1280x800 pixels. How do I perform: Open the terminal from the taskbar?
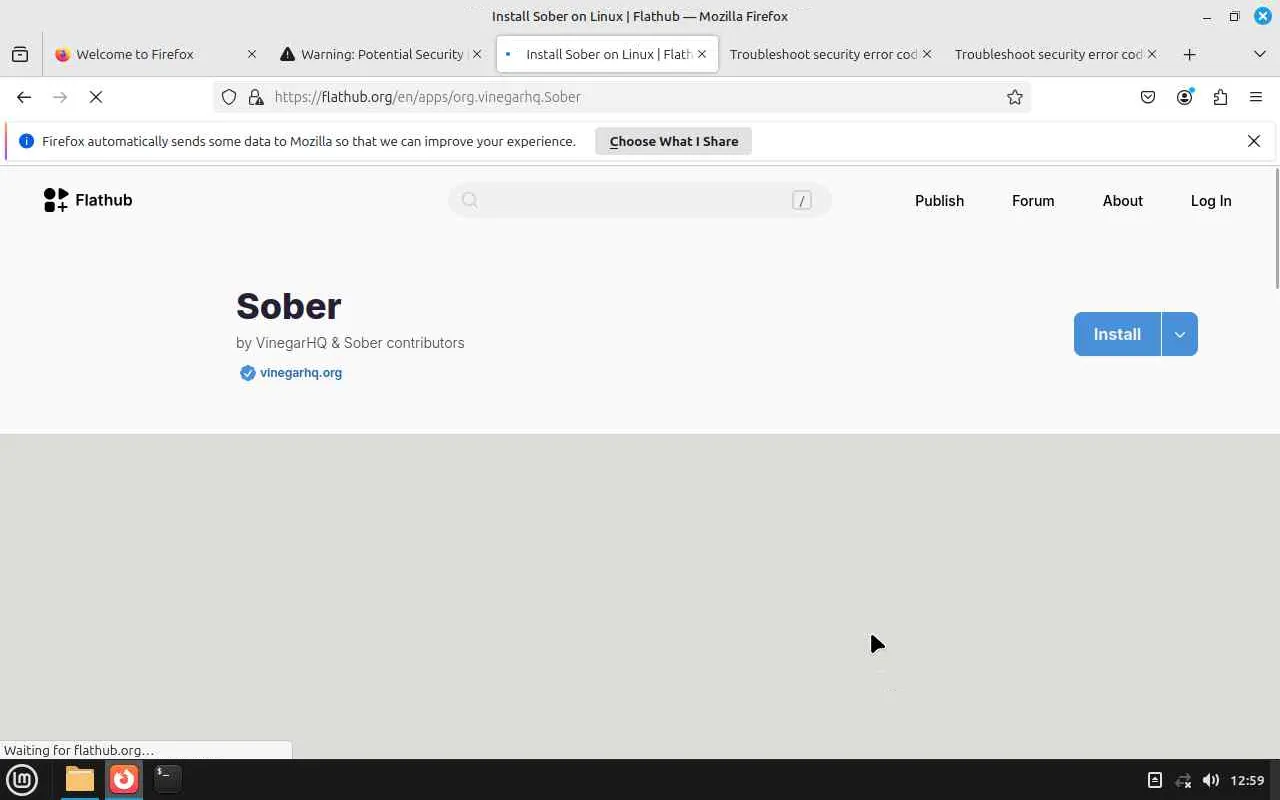click(x=168, y=779)
